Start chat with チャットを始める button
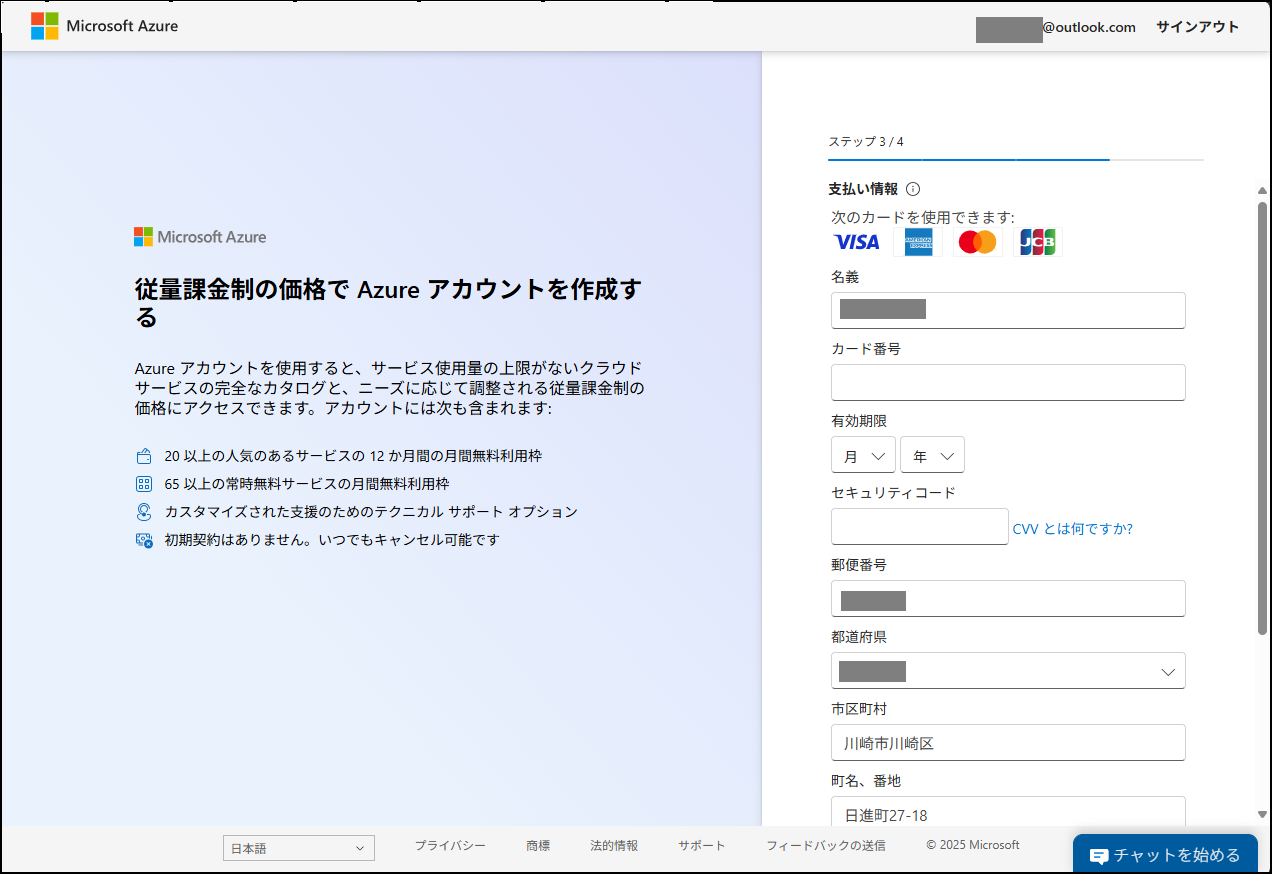 coord(1165,855)
